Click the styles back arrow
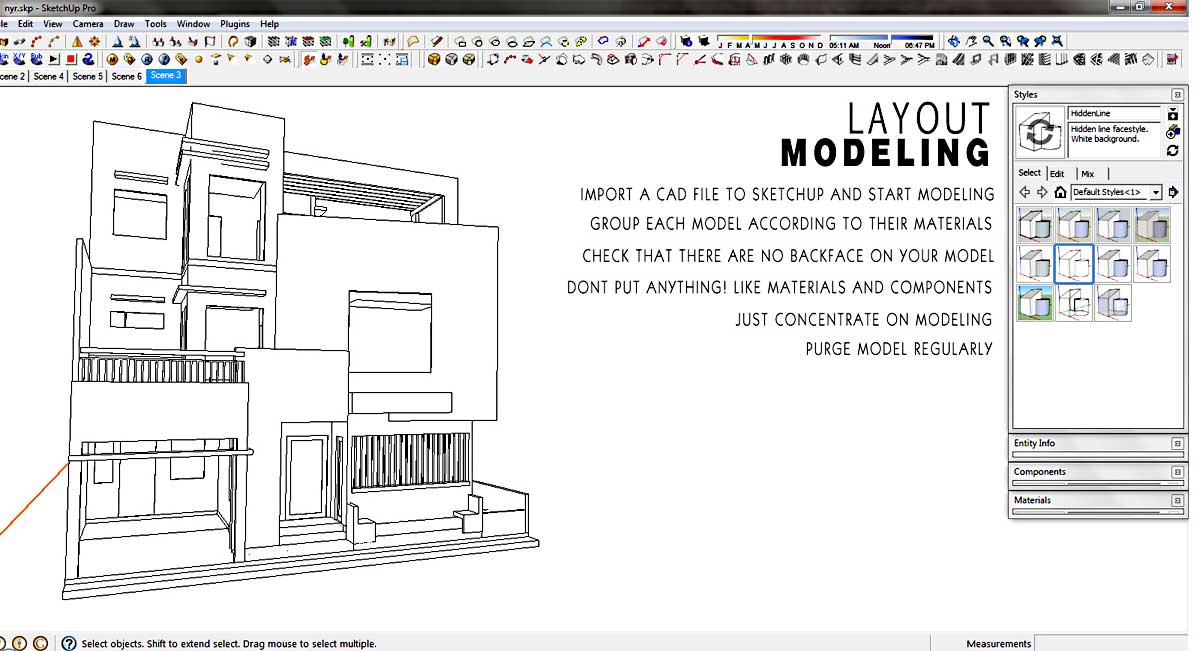The image size is (1200, 651). click(x=1024, y=192)
